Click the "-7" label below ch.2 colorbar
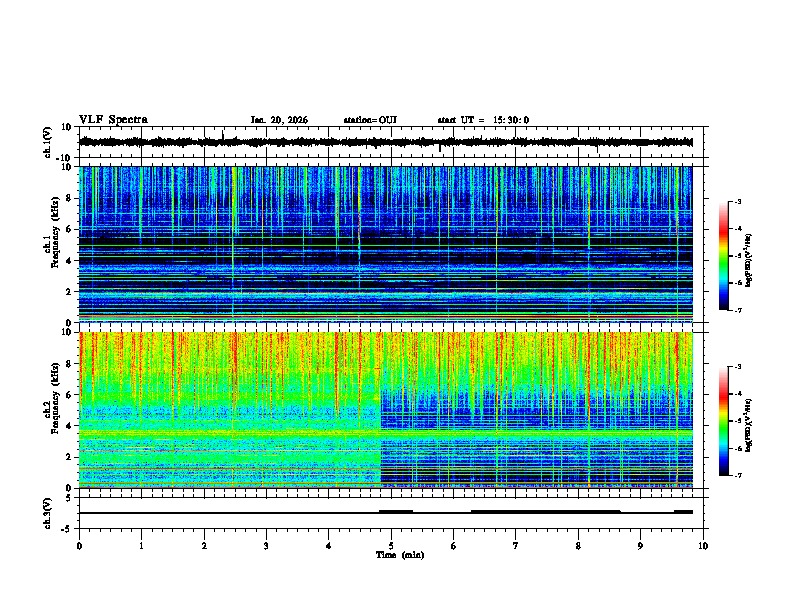 737,475
